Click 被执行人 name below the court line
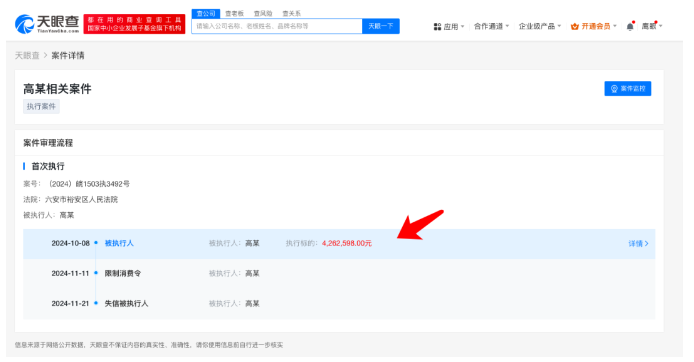 [x=67, y=215]
